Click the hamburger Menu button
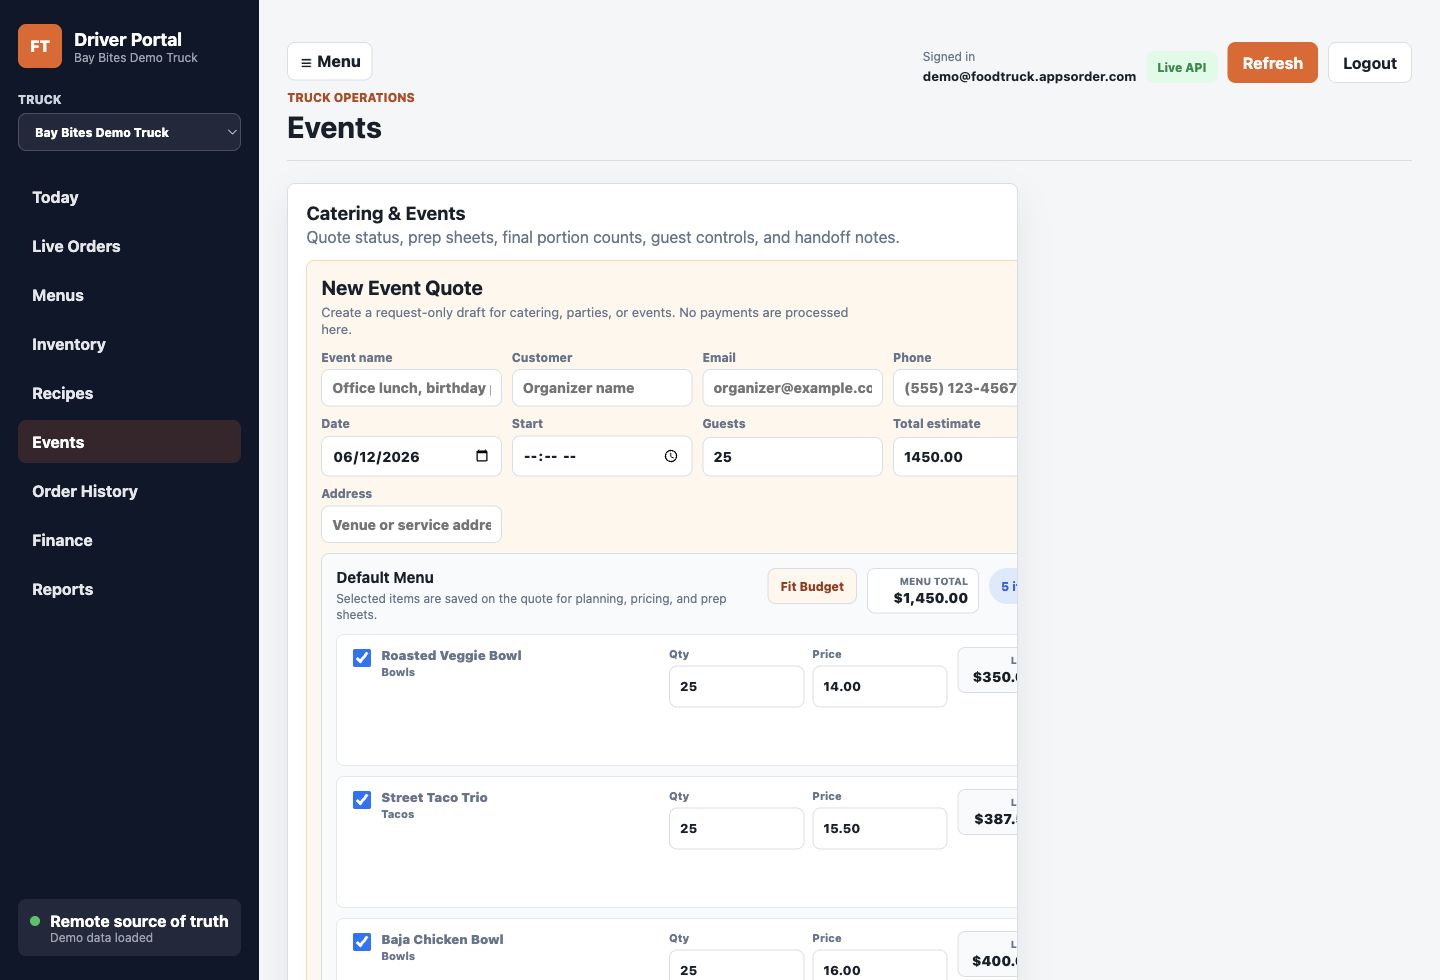The width and height of the screenshot is (1440, 980). [330, 62]
